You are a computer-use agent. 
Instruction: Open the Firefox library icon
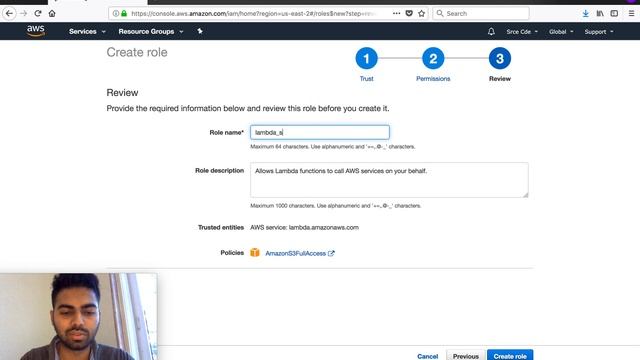600,13
